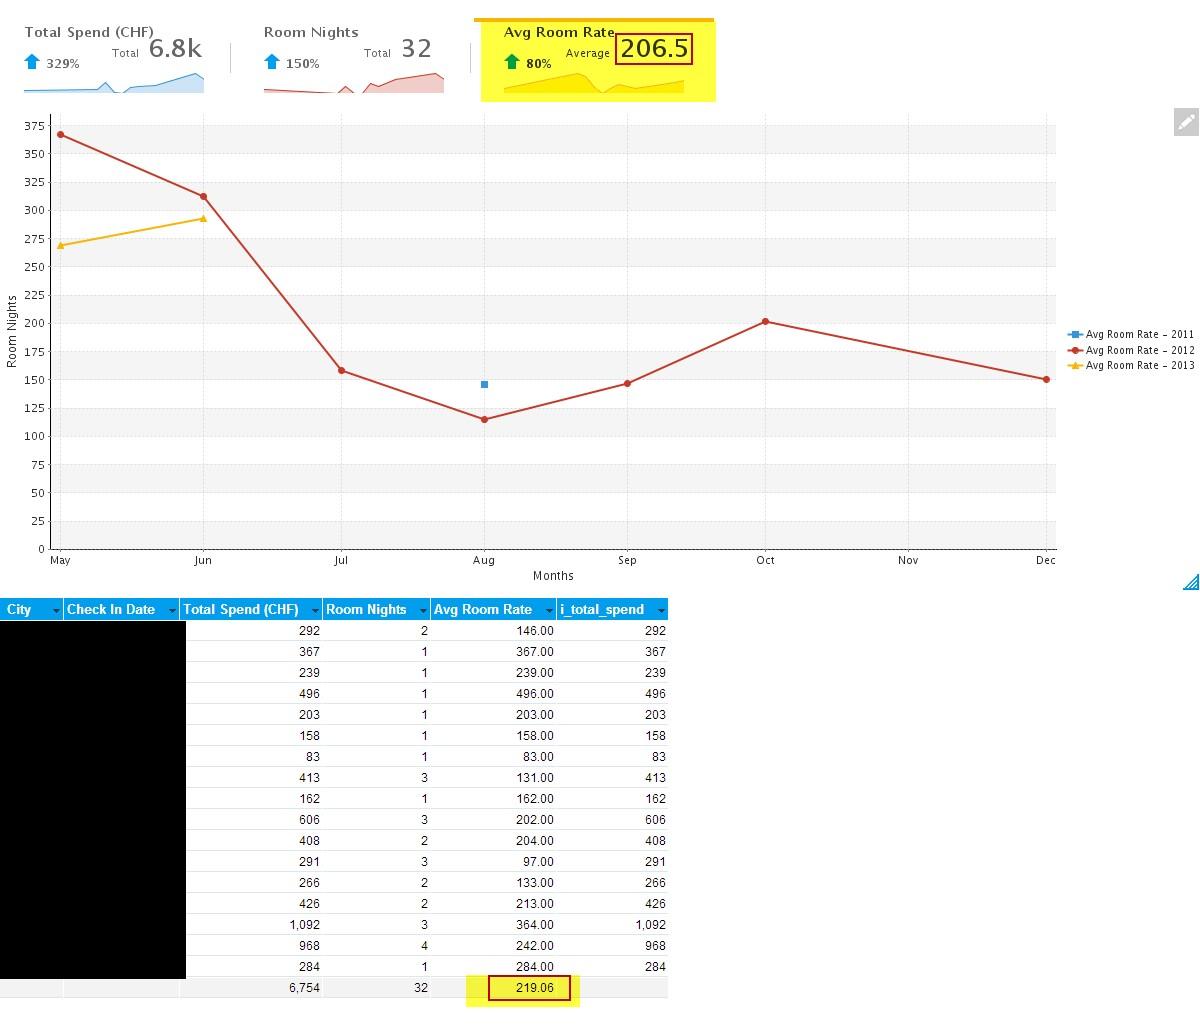Click the resize handle icon below chart
This screenshot has height=1032, width=1200.
pos(1191,582)
